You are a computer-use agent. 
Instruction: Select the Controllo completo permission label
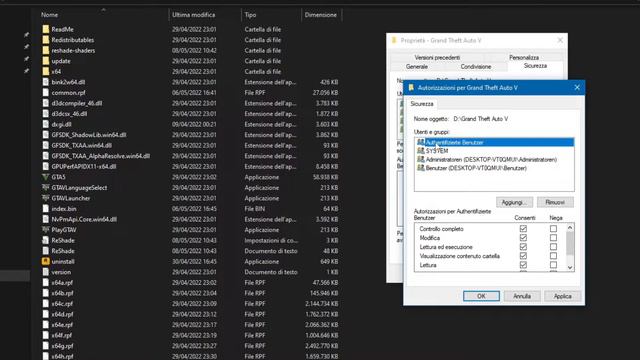click(441, 229)
